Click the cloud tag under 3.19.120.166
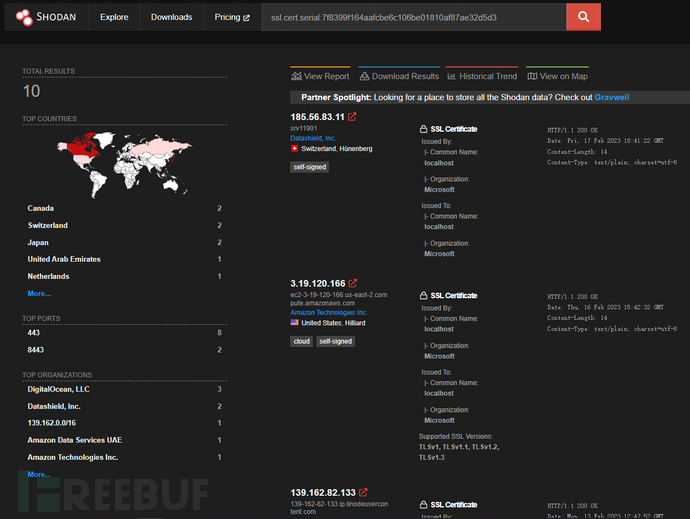Screen dimensions: 690x519 point(301,341)
